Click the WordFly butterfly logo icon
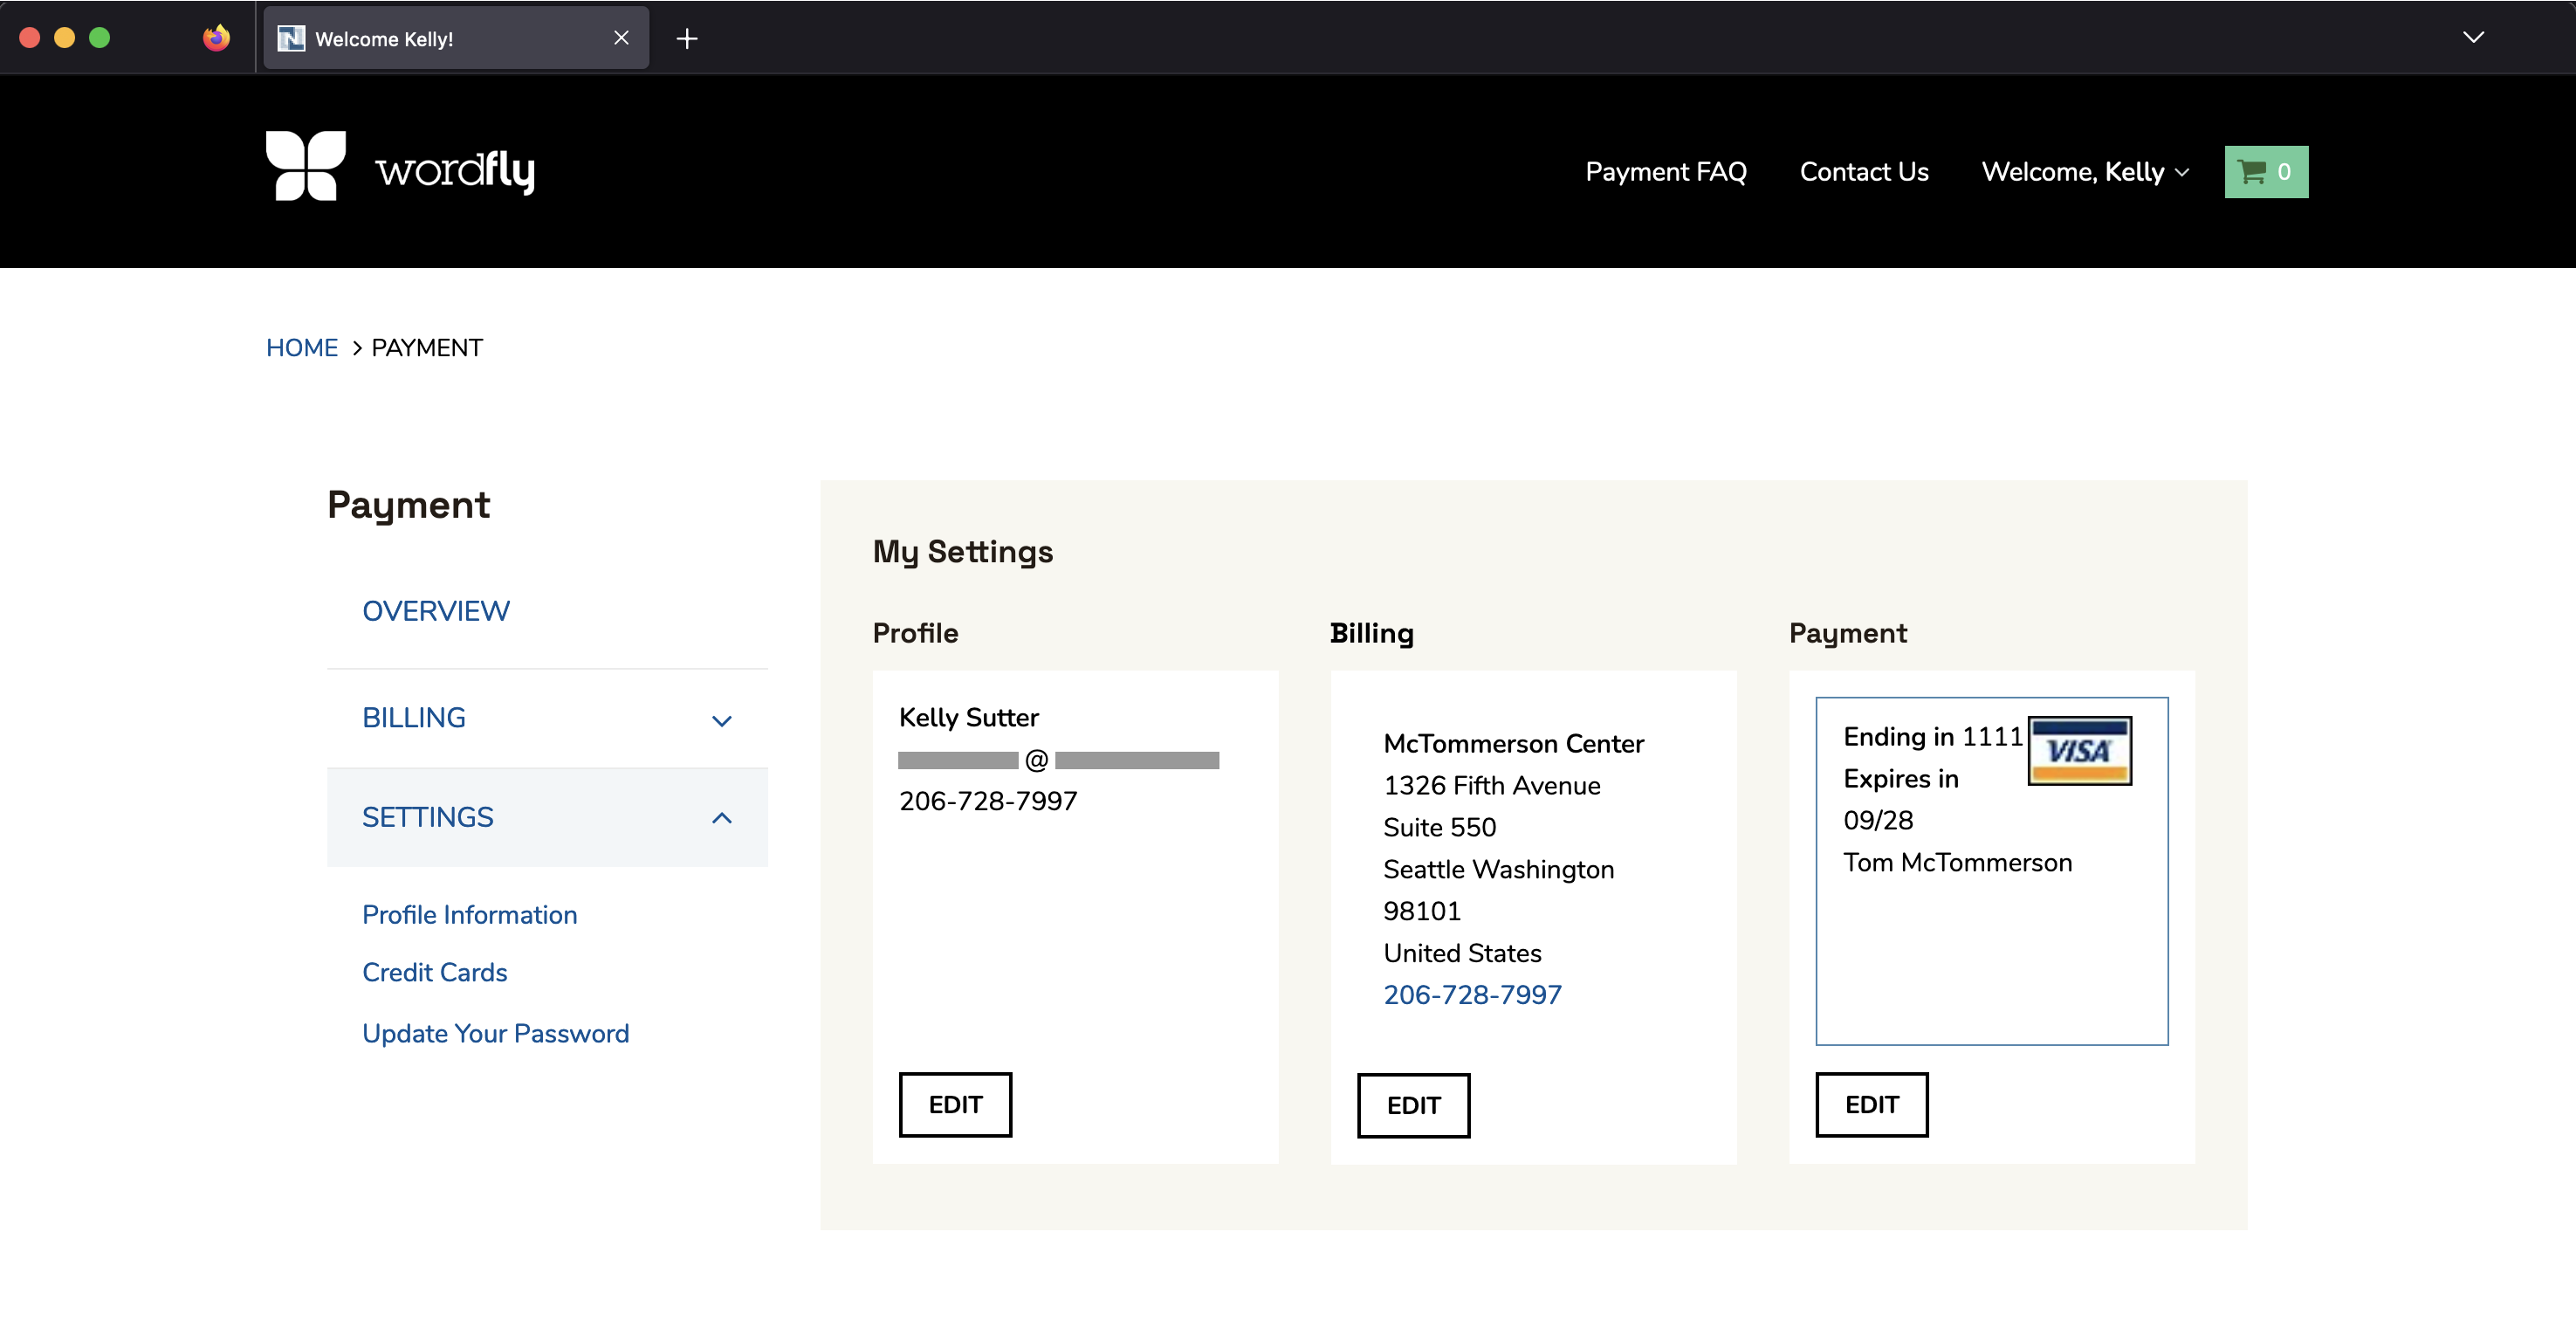This screenshot has height=1328, width=2576. pos(308,171)
